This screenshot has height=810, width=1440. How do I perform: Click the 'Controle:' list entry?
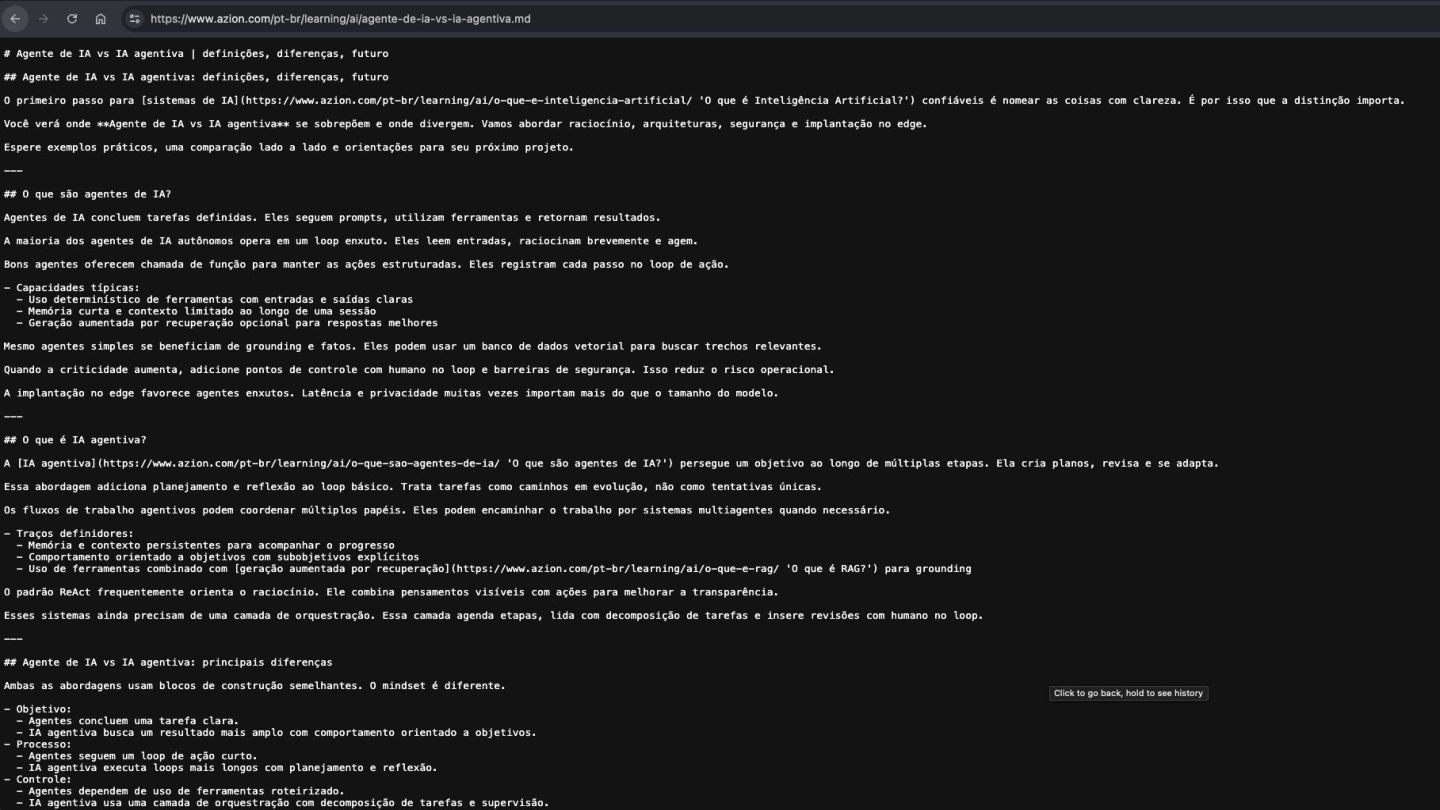[38, 779]
